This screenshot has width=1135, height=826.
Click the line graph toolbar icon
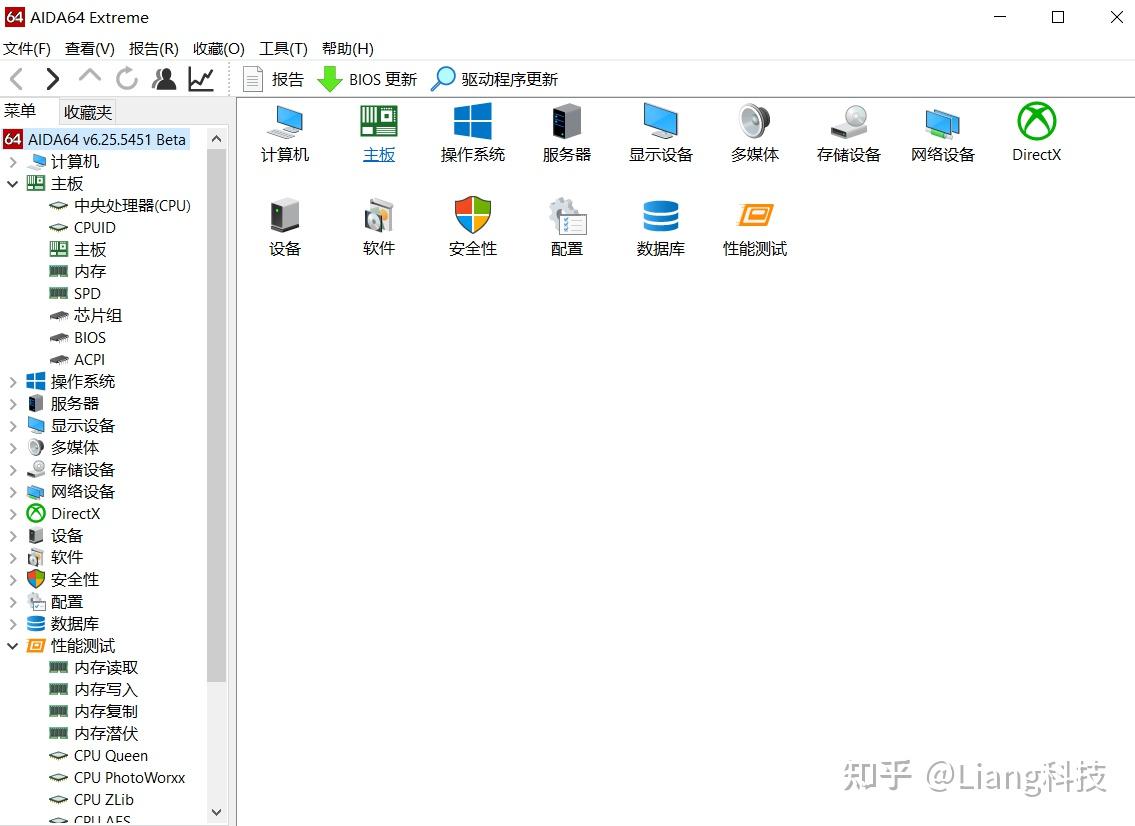pos(201,79)
